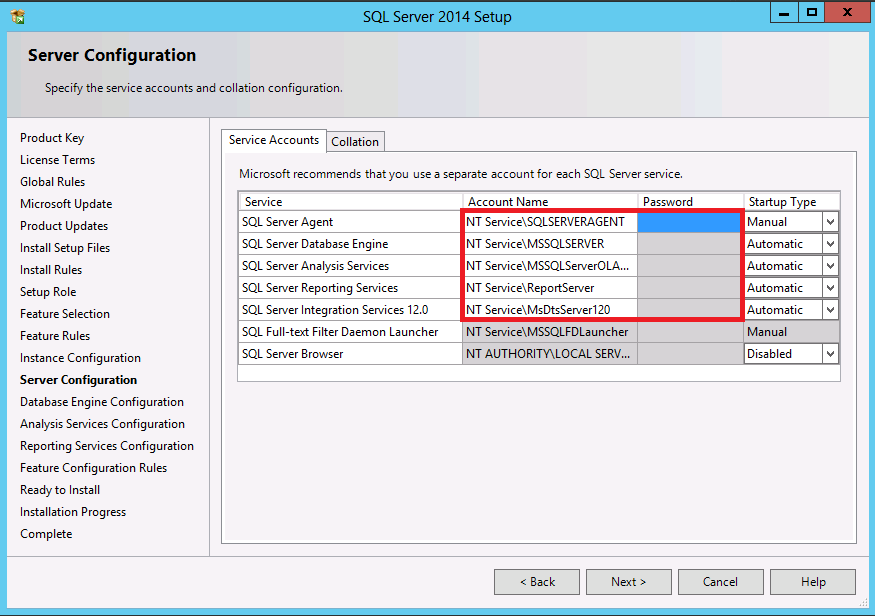Click the Service column header
Viewport: 875px width, 616px height.
[x=350, y=201]
